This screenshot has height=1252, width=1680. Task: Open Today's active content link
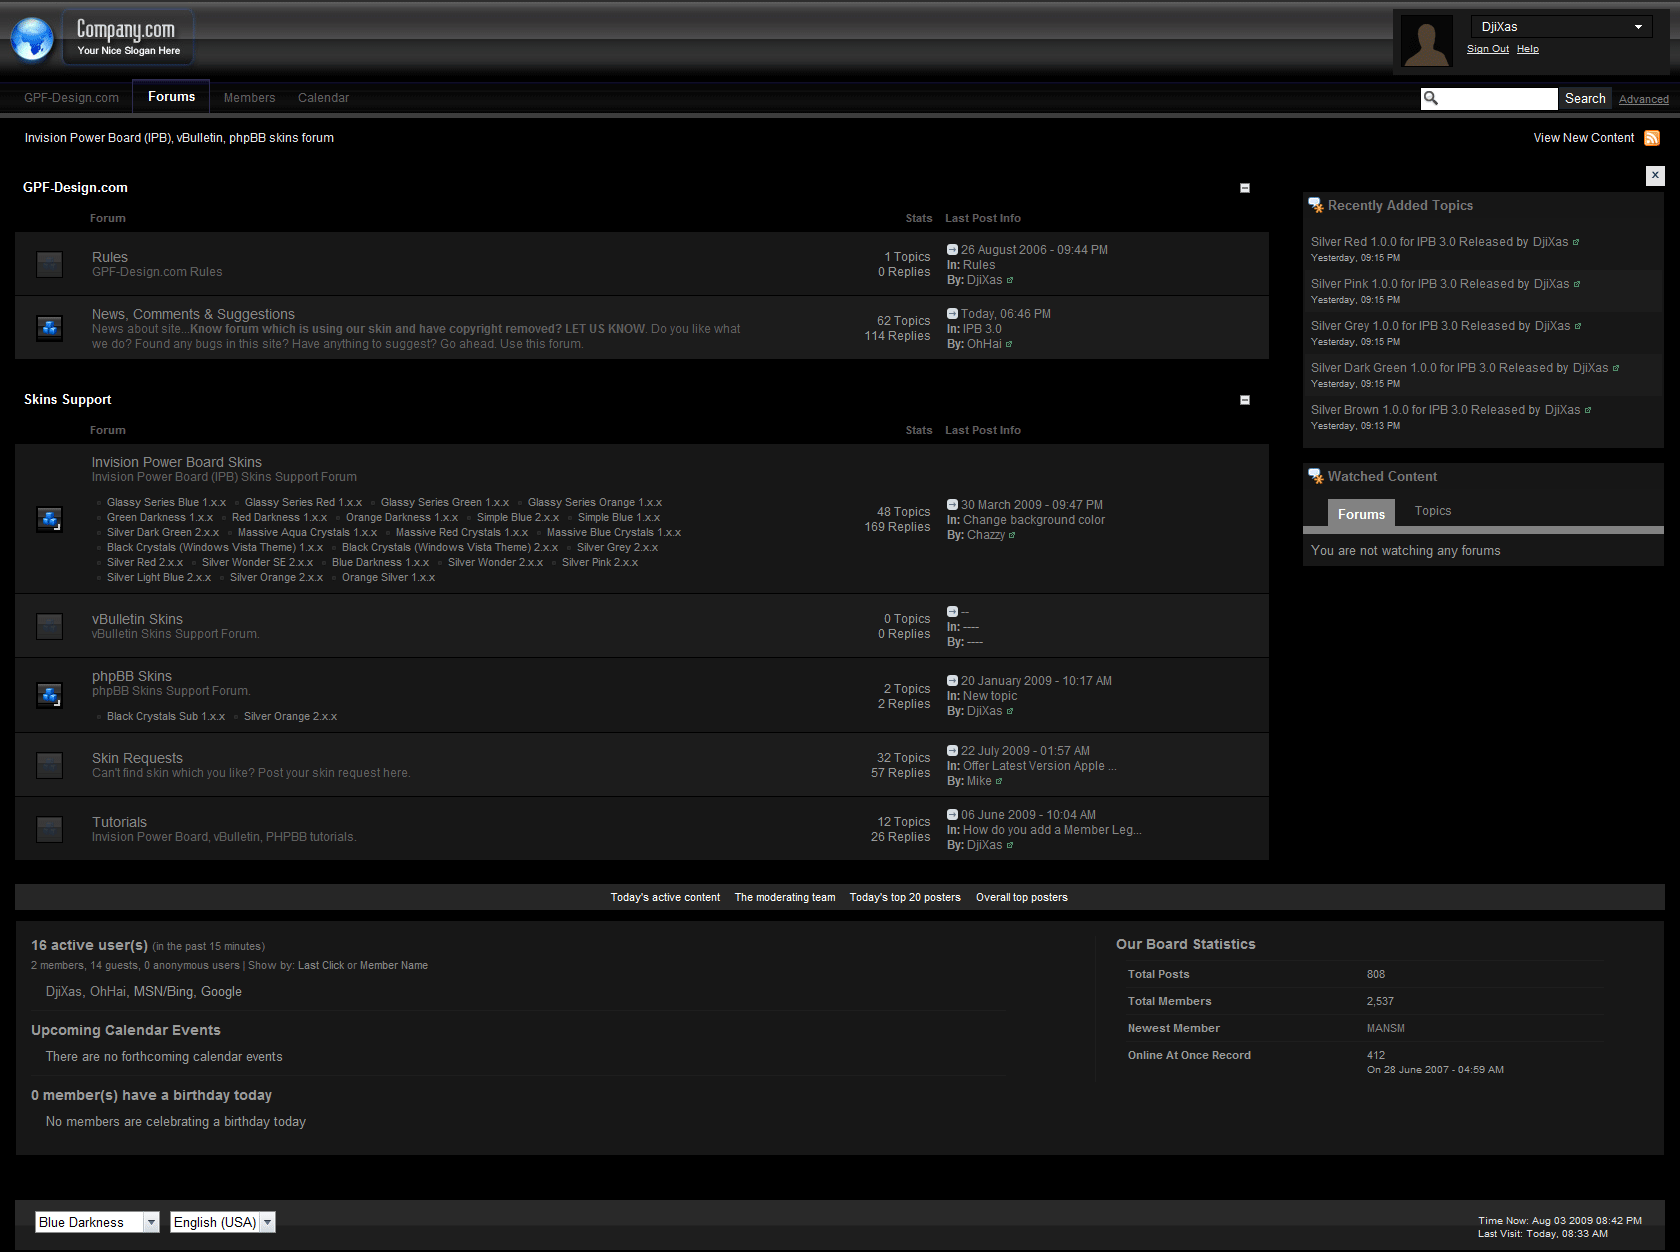click(x=665, y=897)
